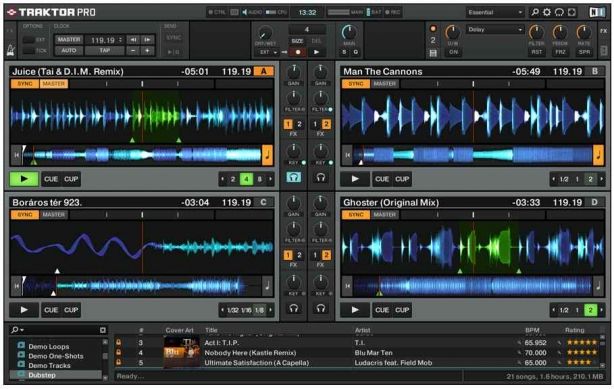Enable headphone cue for Deck A
The image size is (614, 389).
click(294, 177)
